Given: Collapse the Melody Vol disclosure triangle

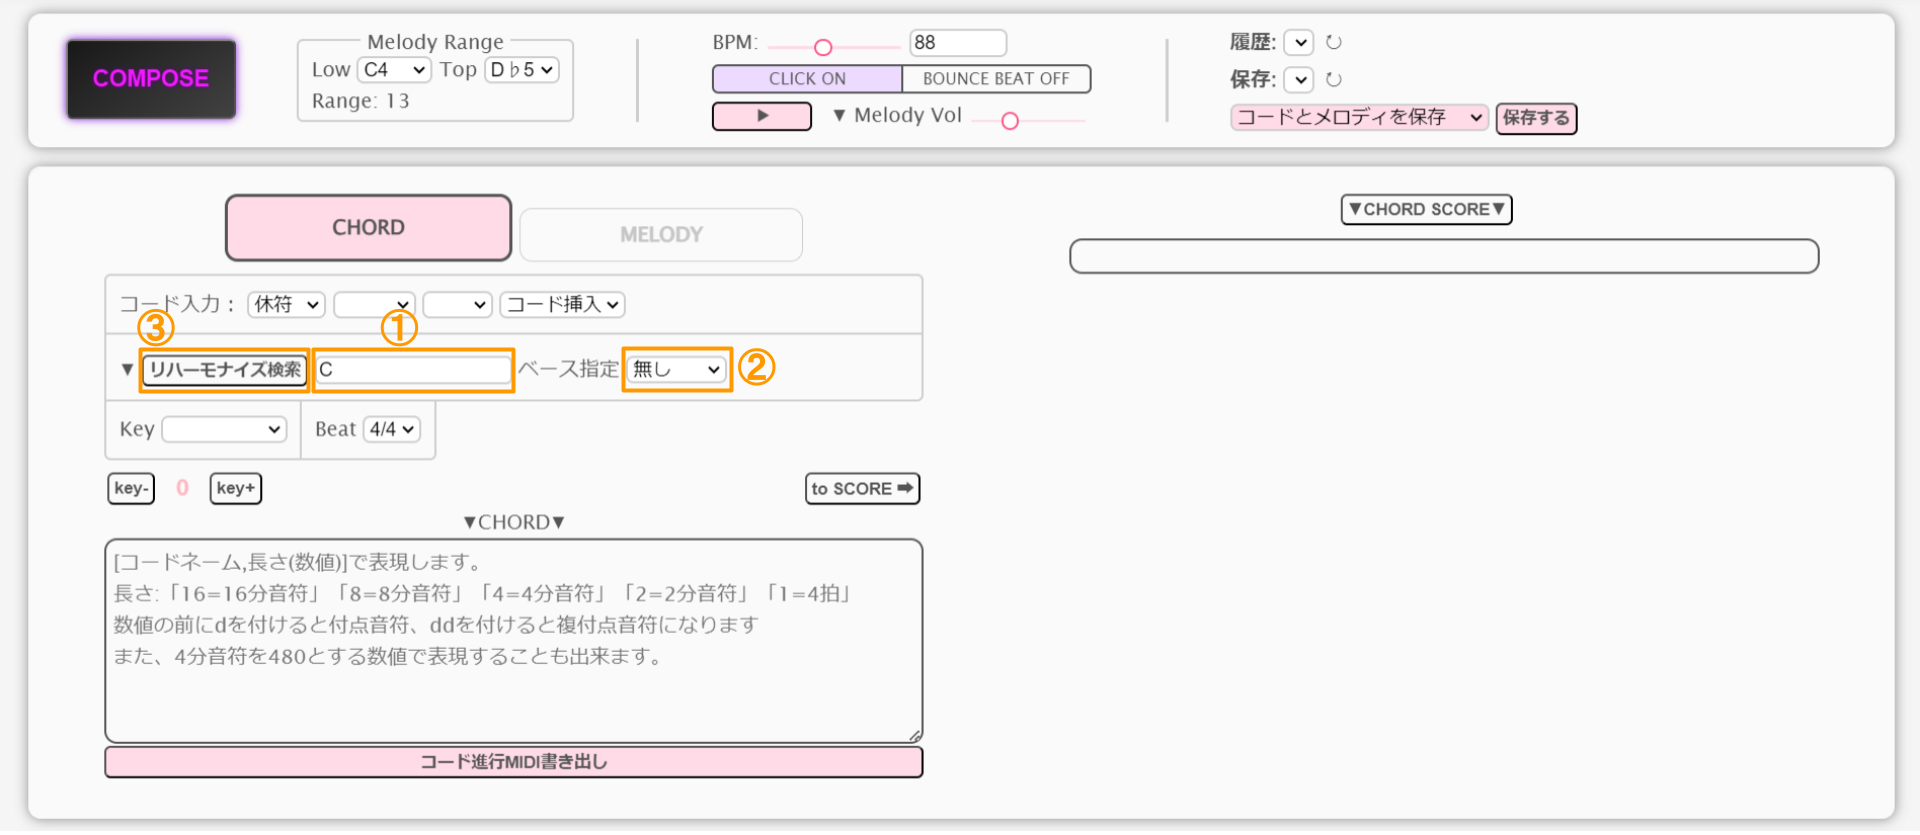Looking at the screenshot, I should (839, 116).
